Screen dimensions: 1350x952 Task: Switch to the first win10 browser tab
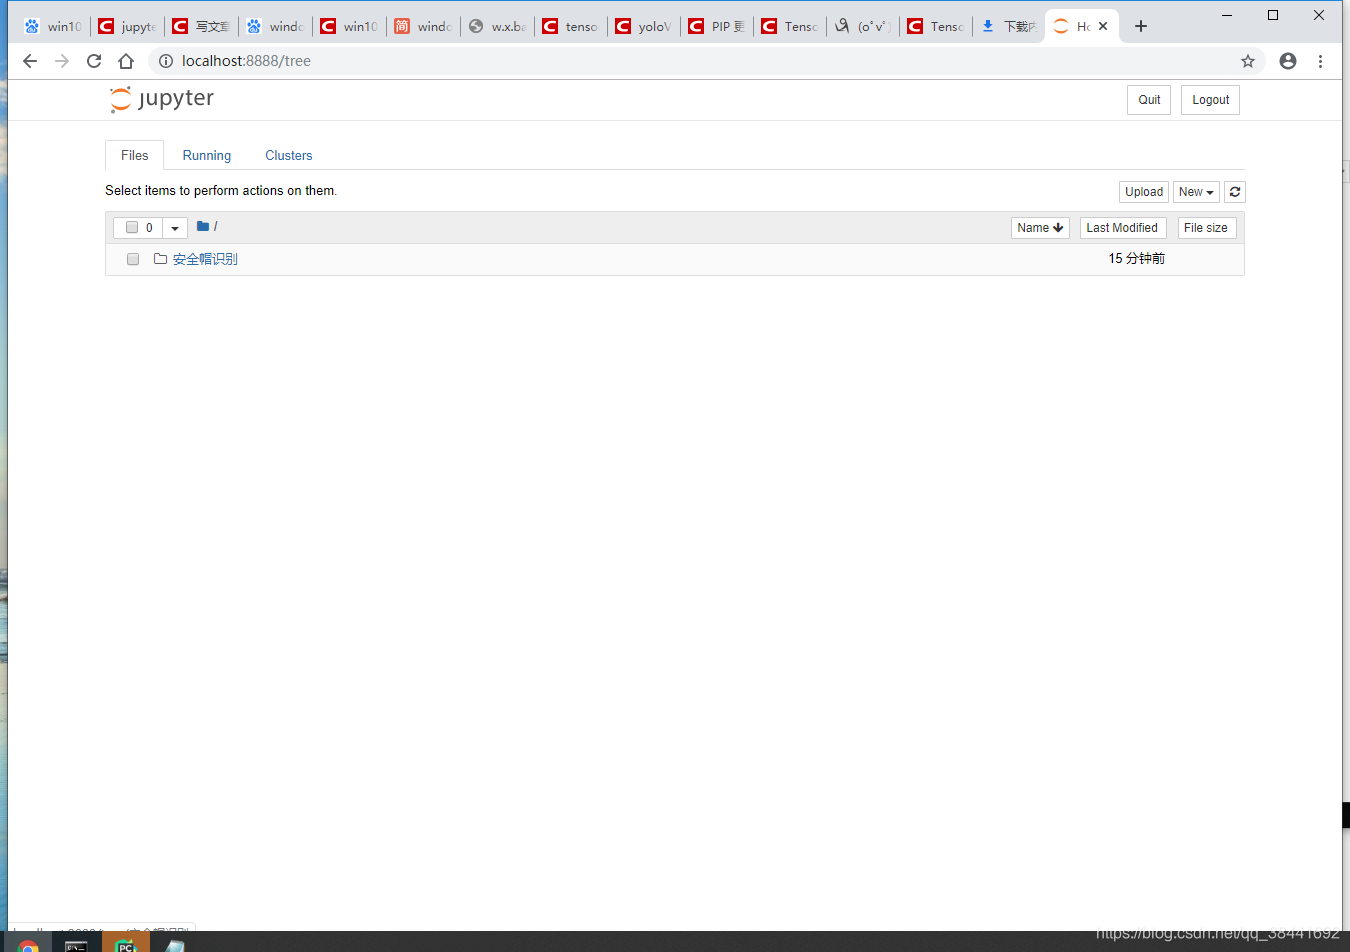[53, 26]
